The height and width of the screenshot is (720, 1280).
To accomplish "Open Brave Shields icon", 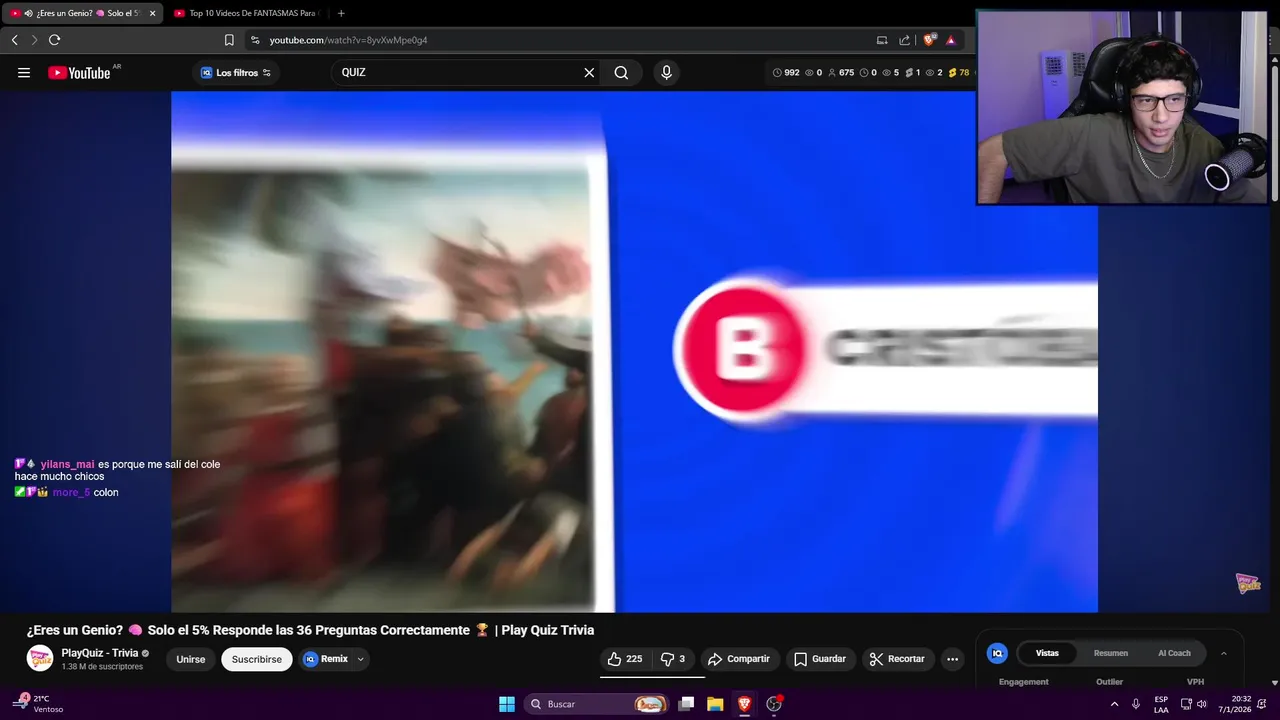I will pos(929,40).
